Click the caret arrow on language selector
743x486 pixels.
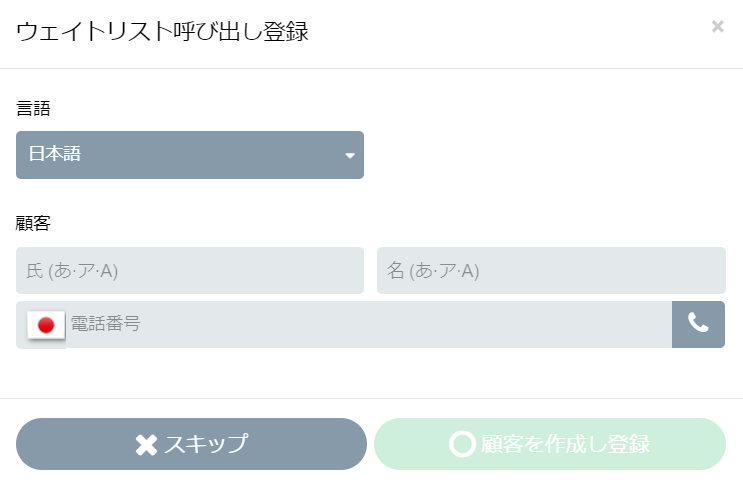click(350, 155)
